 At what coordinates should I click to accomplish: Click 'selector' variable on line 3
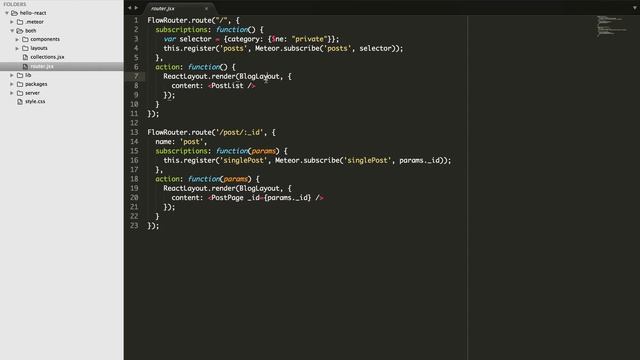point(196,39)
